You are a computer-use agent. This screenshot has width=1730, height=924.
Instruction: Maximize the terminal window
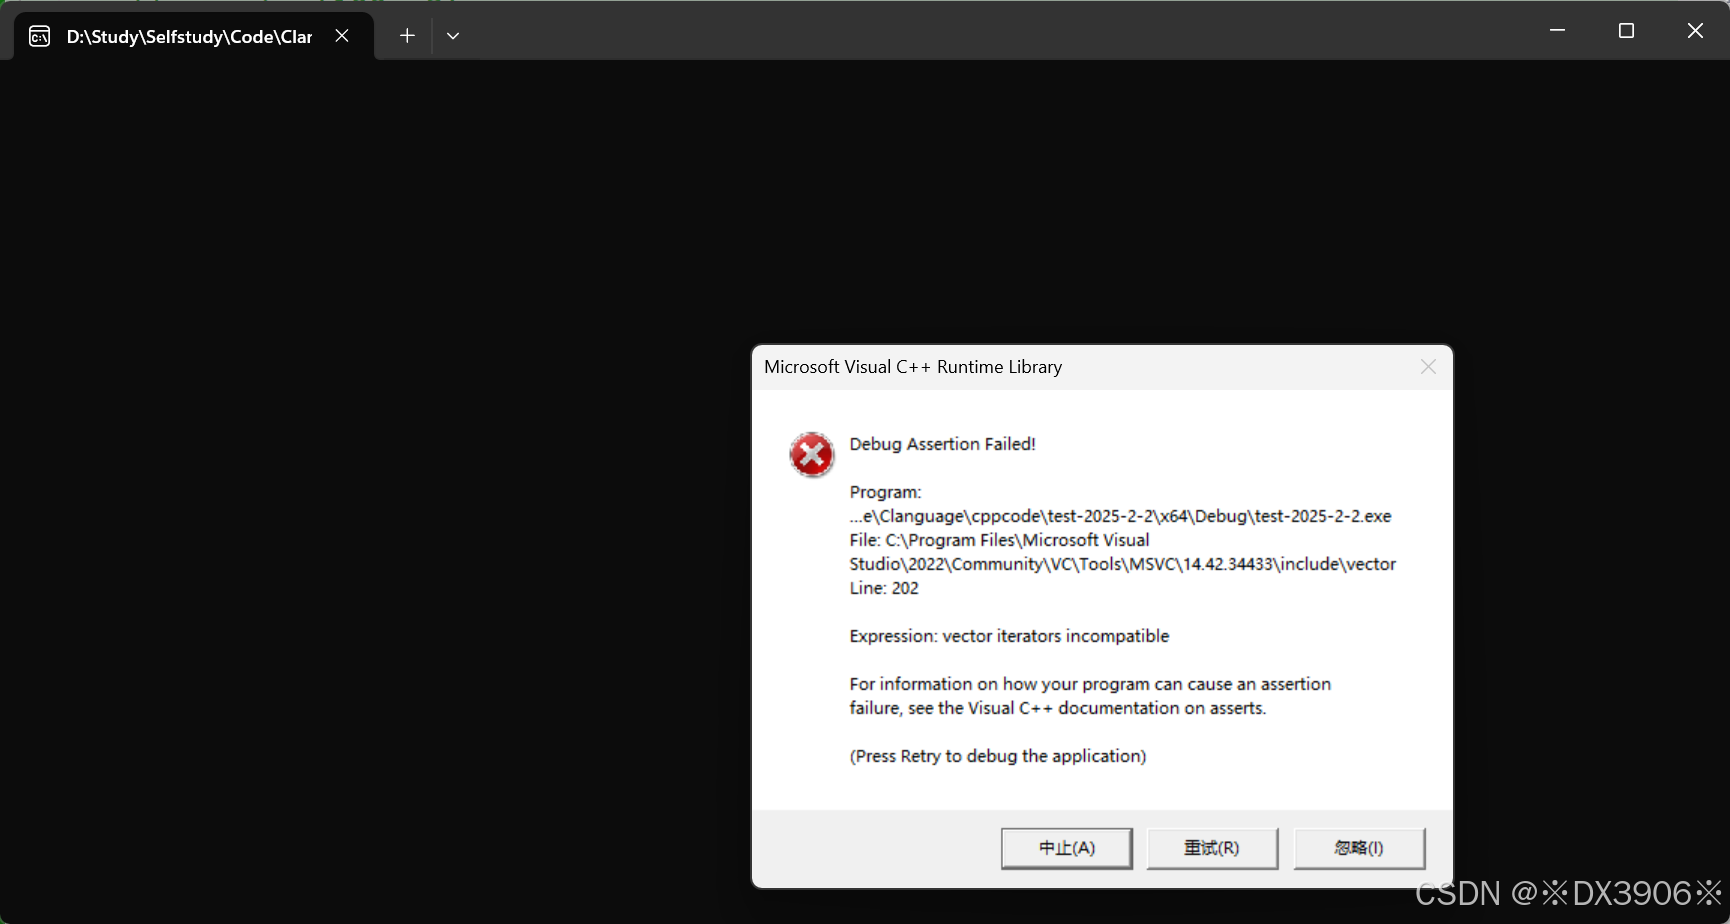tap(1626, 31)
